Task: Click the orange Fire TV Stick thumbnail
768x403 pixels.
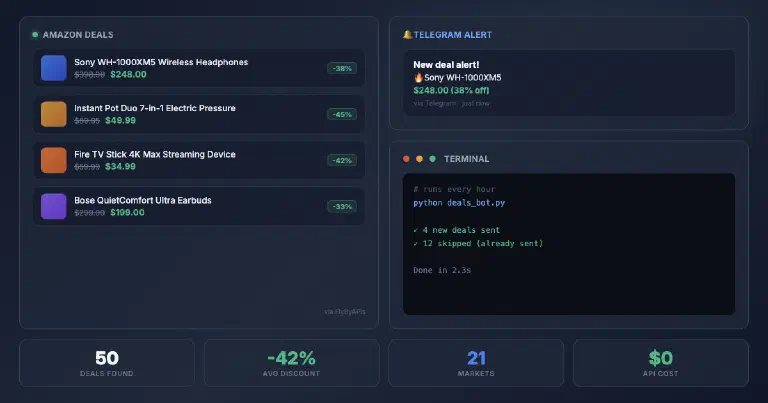Action: (53, 160)
